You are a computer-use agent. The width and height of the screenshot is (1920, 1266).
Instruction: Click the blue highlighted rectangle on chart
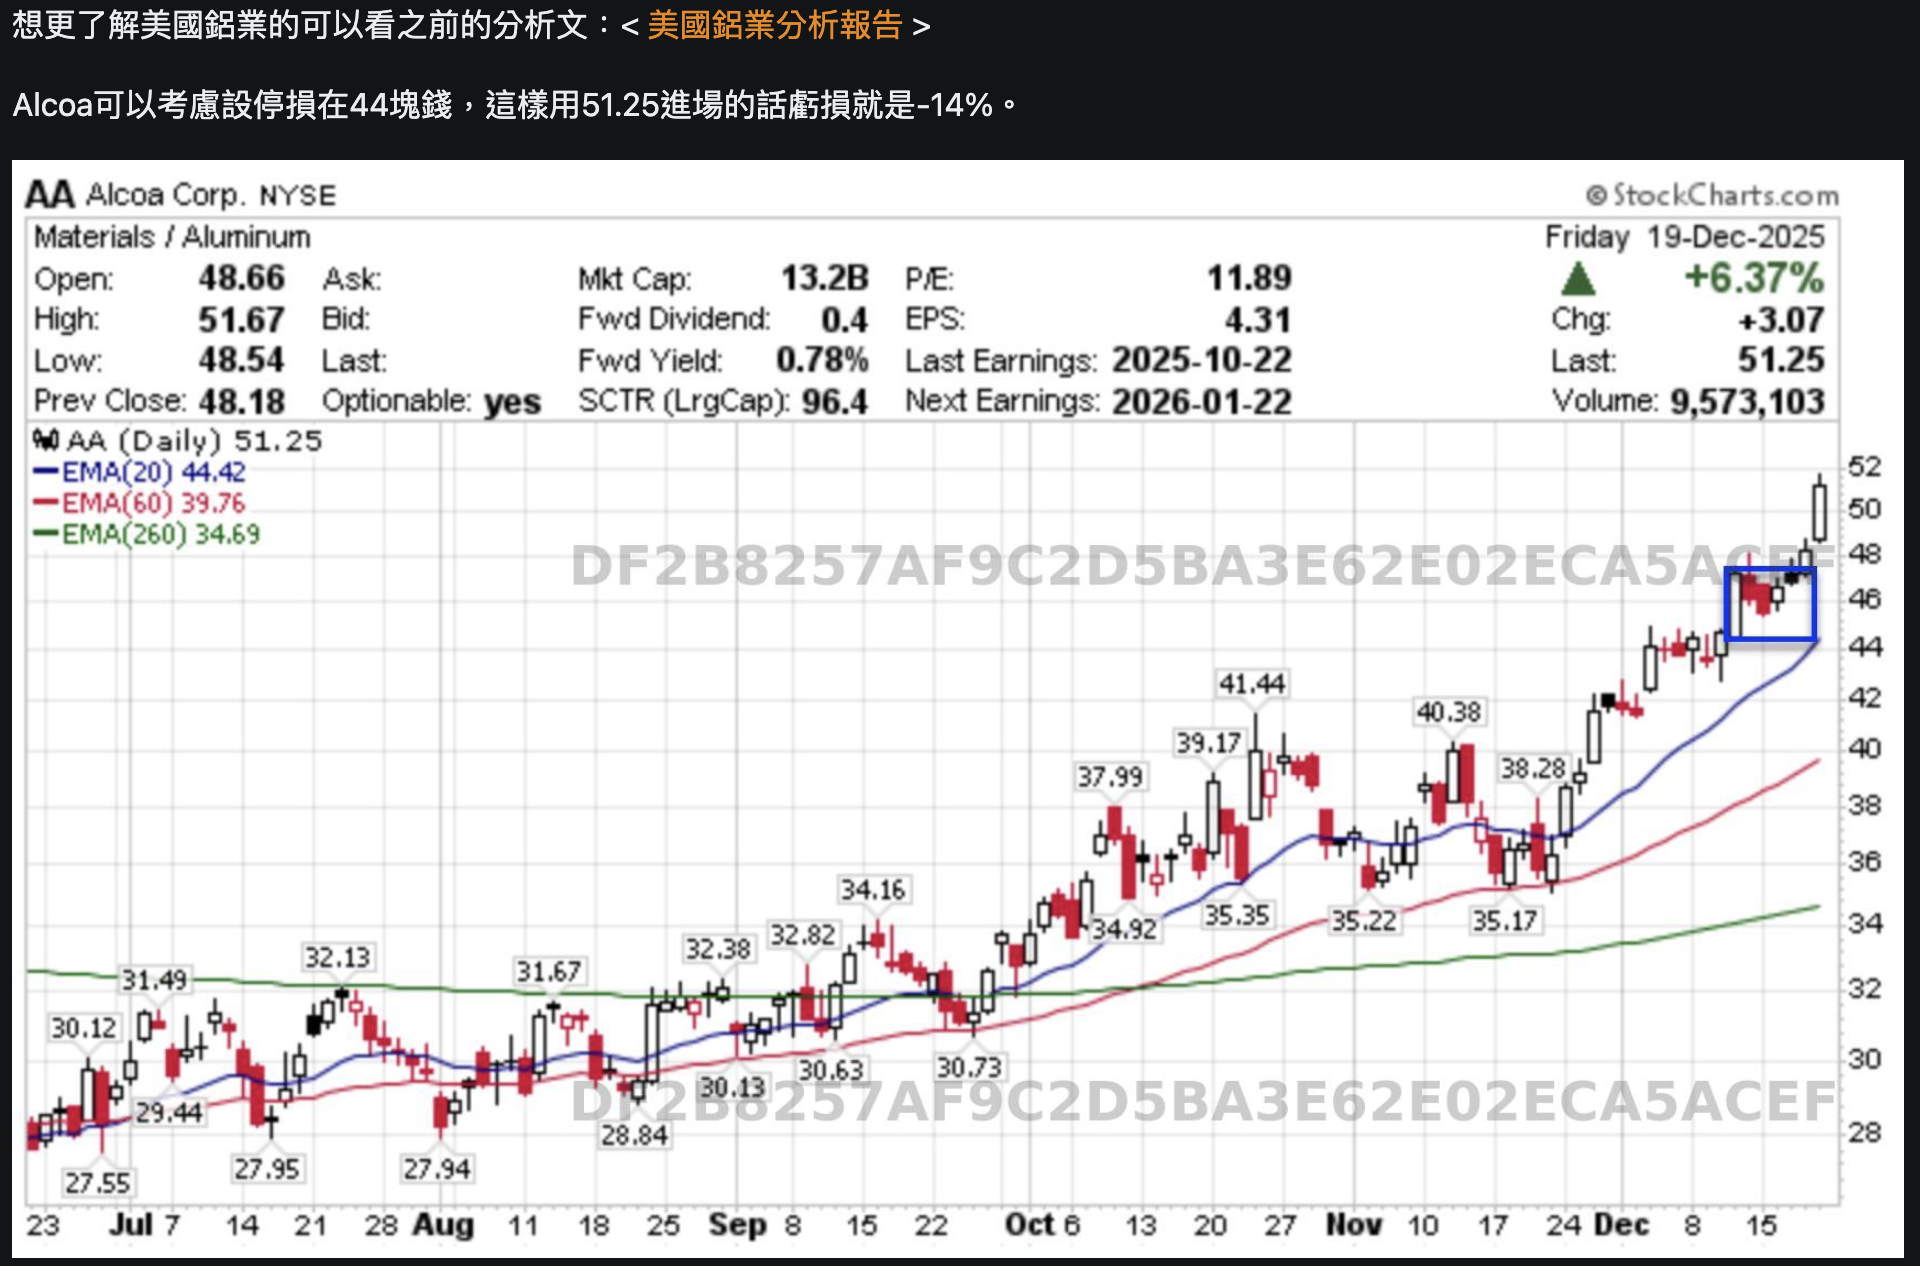click(x=1770, y=604)
